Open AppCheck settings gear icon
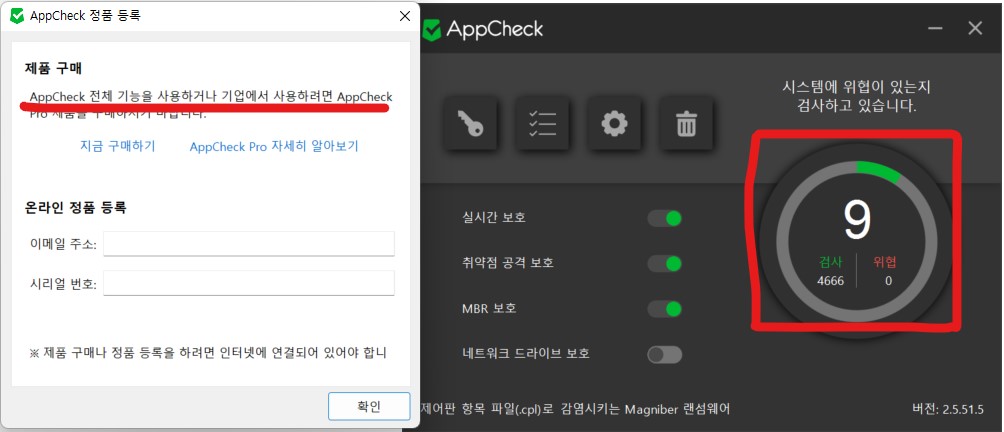The width and height of the screenshot is (1004, 432). point(615,123)
